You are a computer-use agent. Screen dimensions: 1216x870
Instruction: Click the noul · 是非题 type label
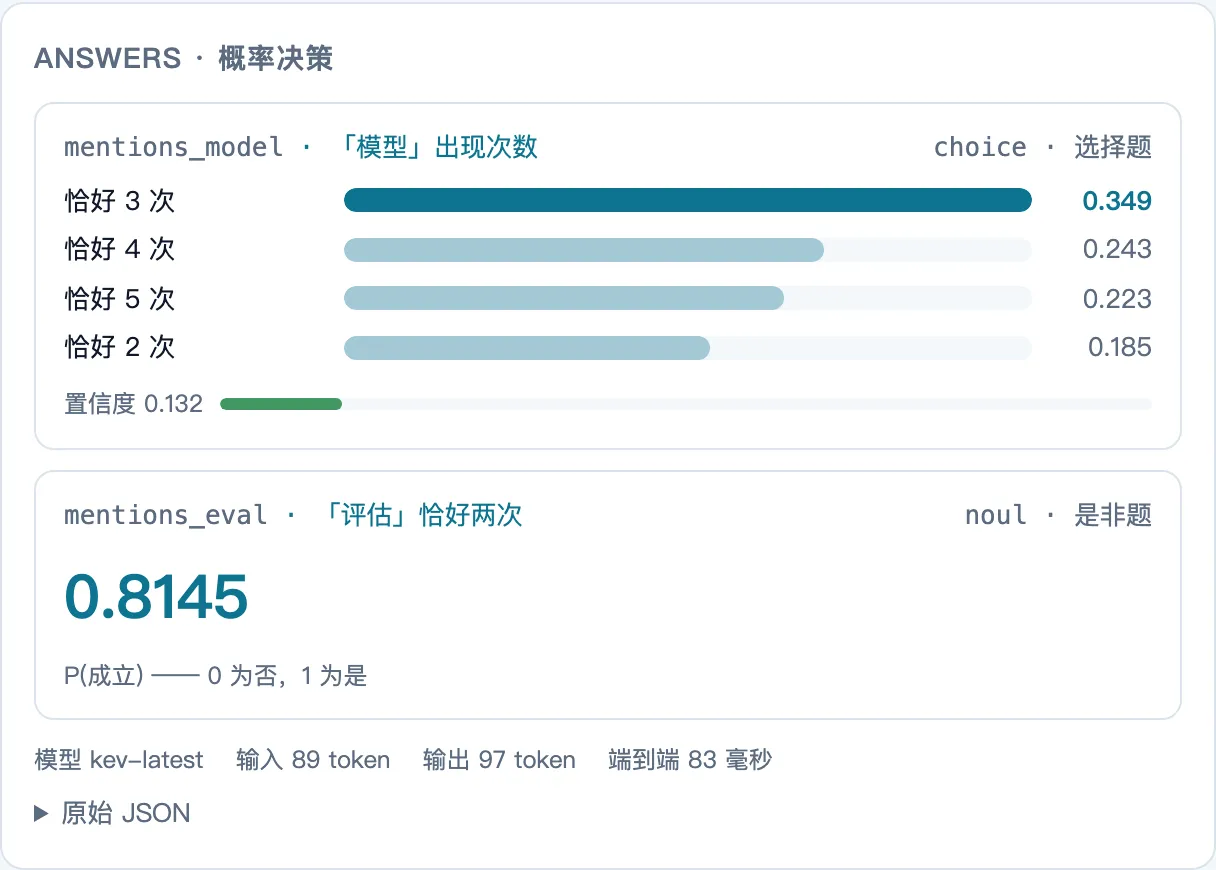point(1058,515)
